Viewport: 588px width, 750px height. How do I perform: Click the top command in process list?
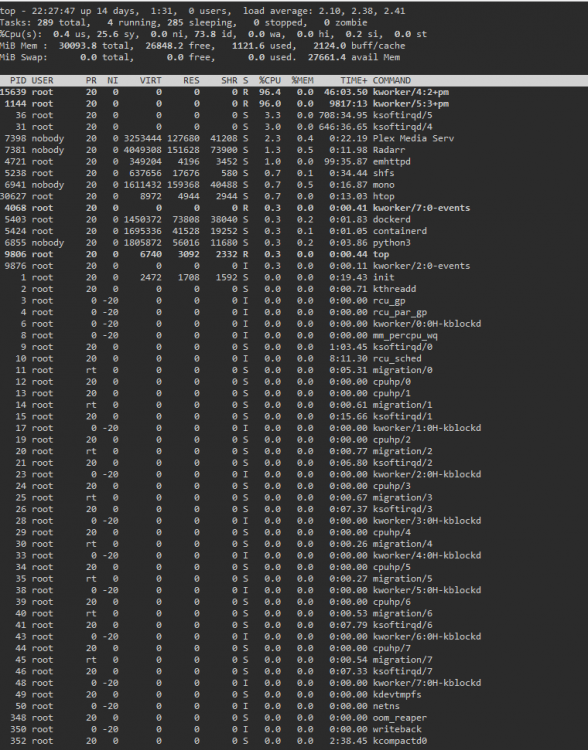(x=381, y=254)
